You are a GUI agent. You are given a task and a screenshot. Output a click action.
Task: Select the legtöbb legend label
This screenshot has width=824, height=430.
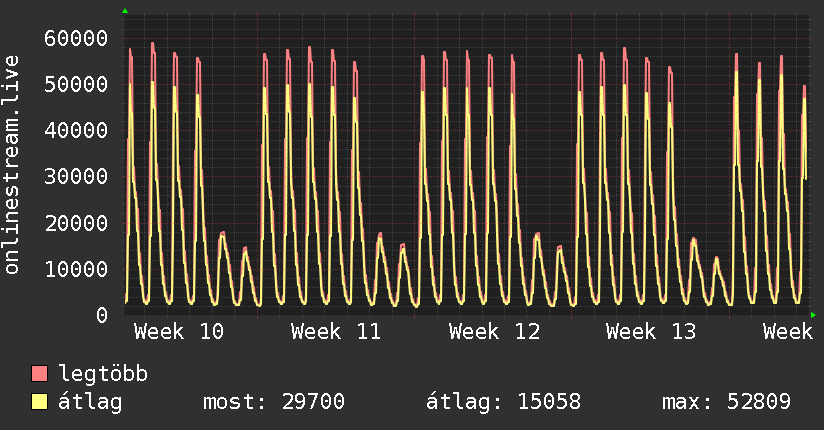(103, 374)
